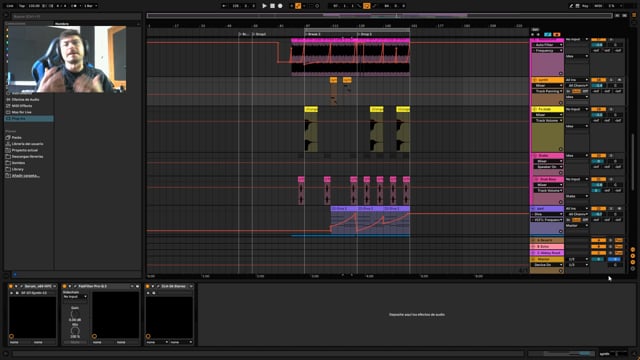Click the blue automation mode button
The height and width of the screenshot is (360, 640).
tap(548, 34)
